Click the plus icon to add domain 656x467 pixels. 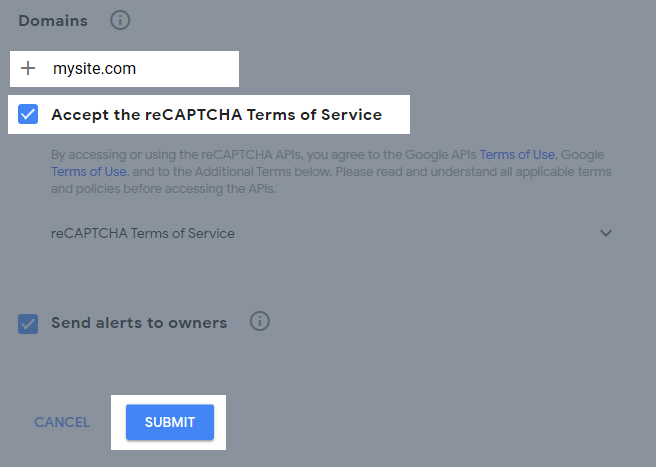pyautogui.click(x=28, y=68)
